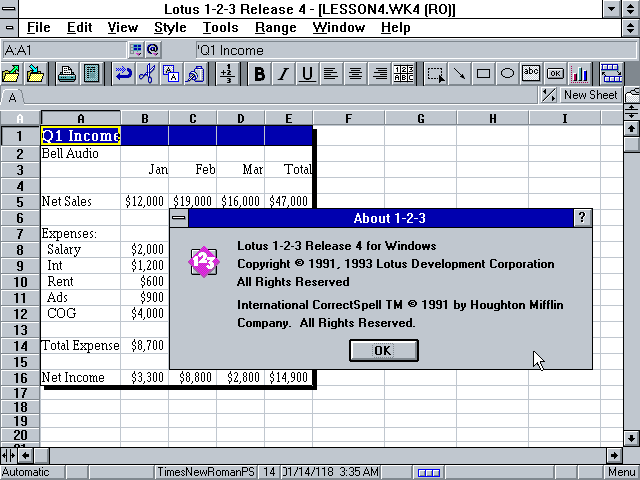Viewport: 640px width, 480px height.
Task: Select worksheet tab A
Action: 12,98
